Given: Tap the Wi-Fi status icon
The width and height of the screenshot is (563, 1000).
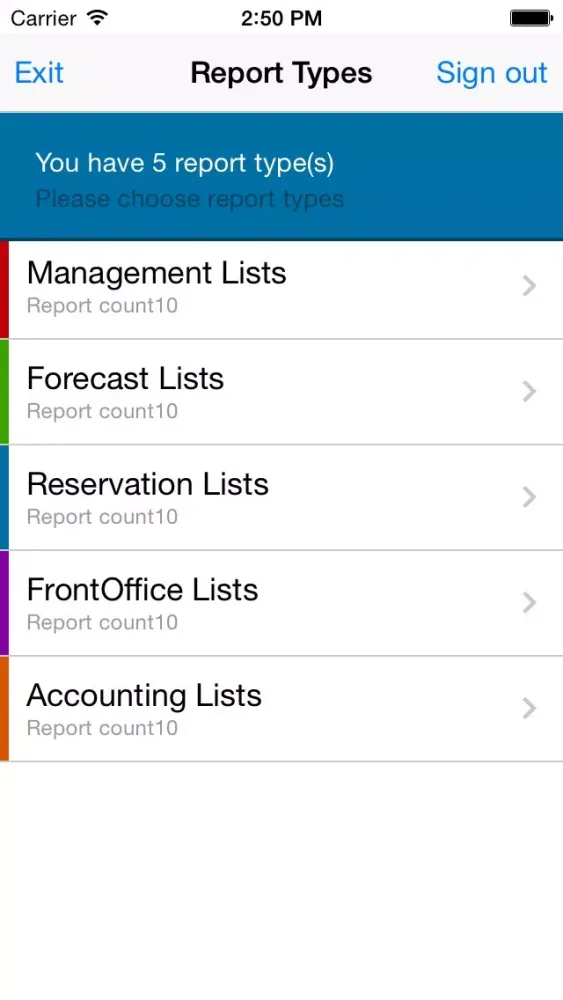Looking at the screenshot, I should (x=98, y=18).
